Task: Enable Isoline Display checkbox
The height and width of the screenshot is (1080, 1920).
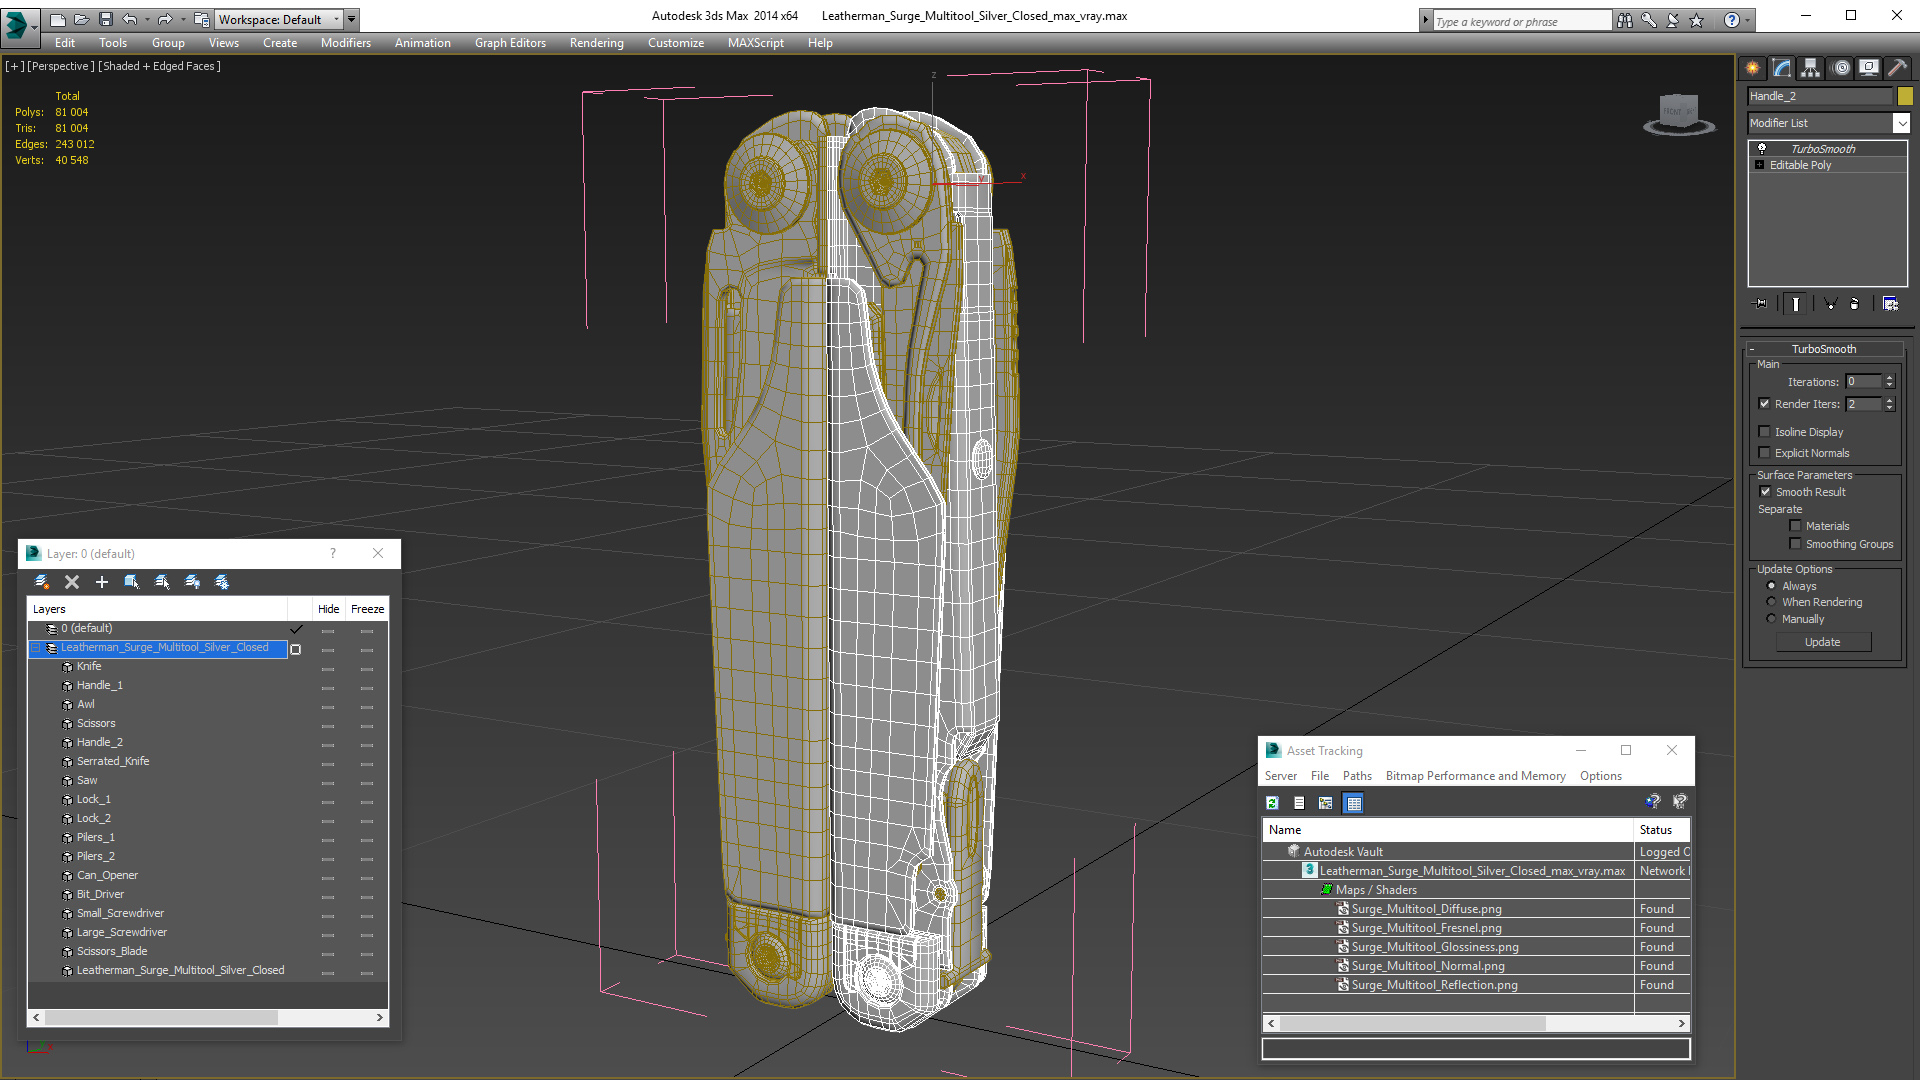Action: point(1765,432)
